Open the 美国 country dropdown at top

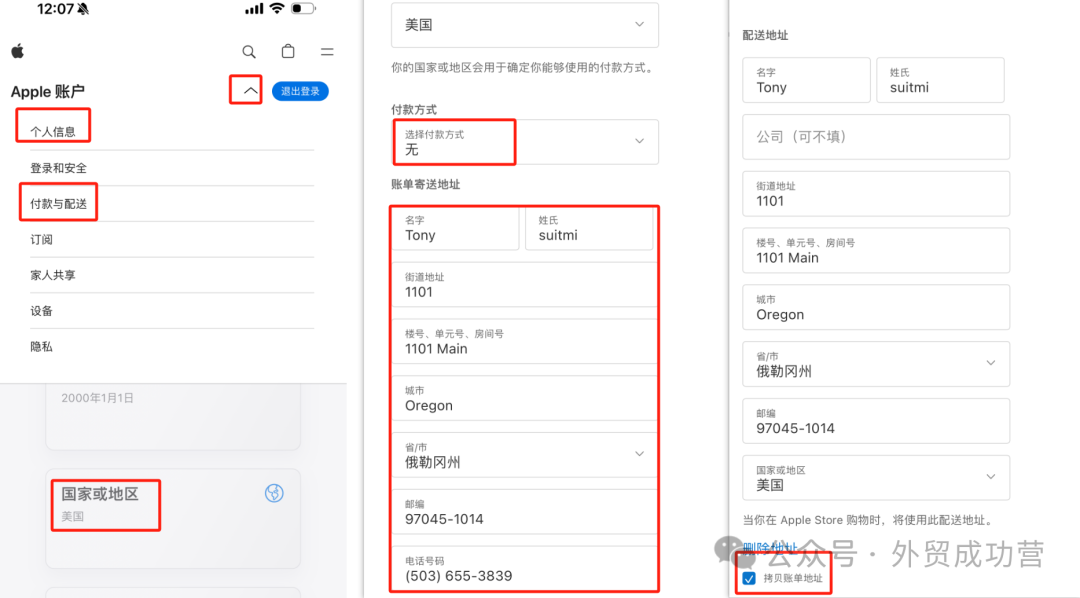(525, 25)
